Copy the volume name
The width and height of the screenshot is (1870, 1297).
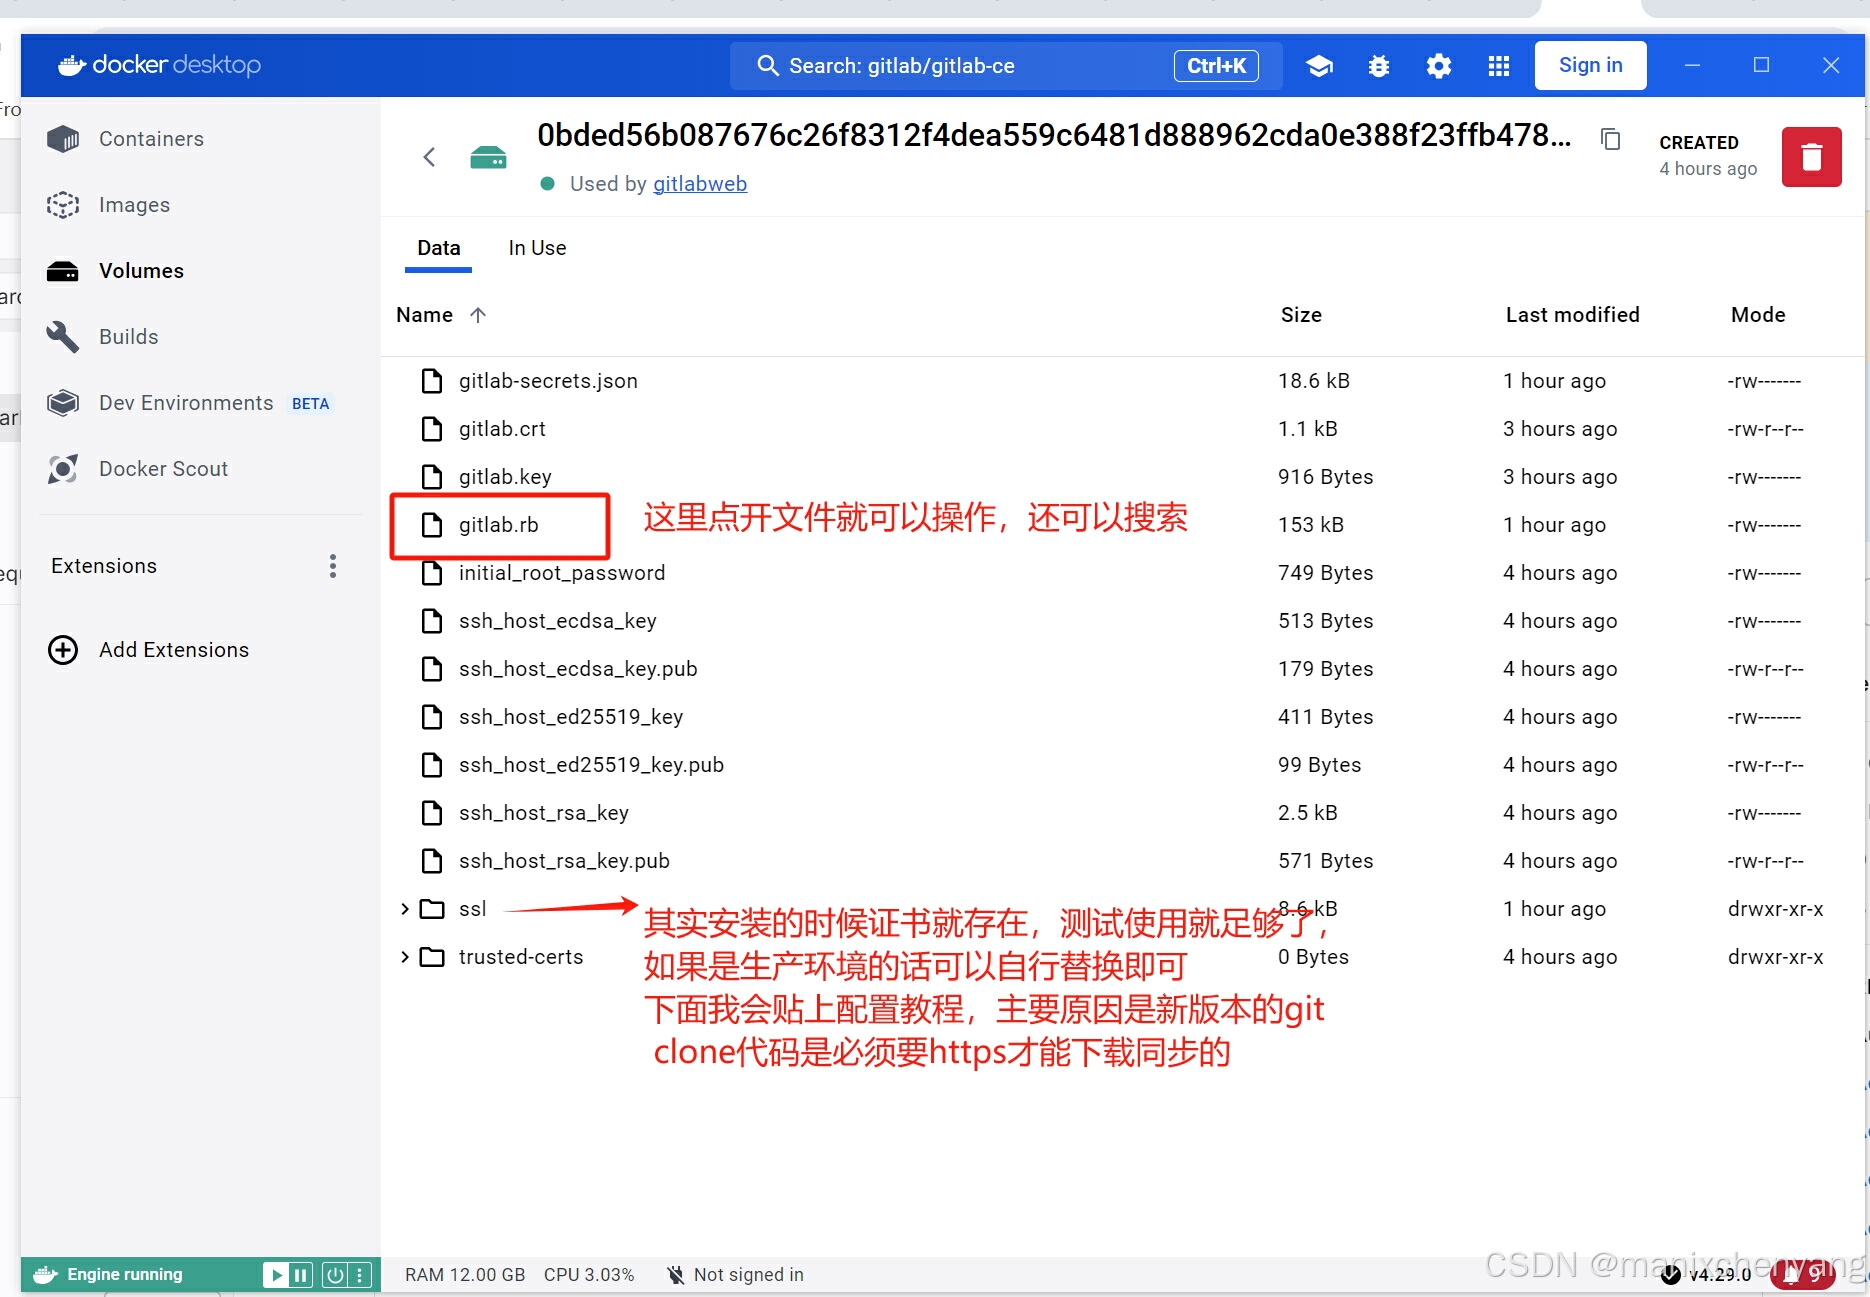coord(1611,139)
